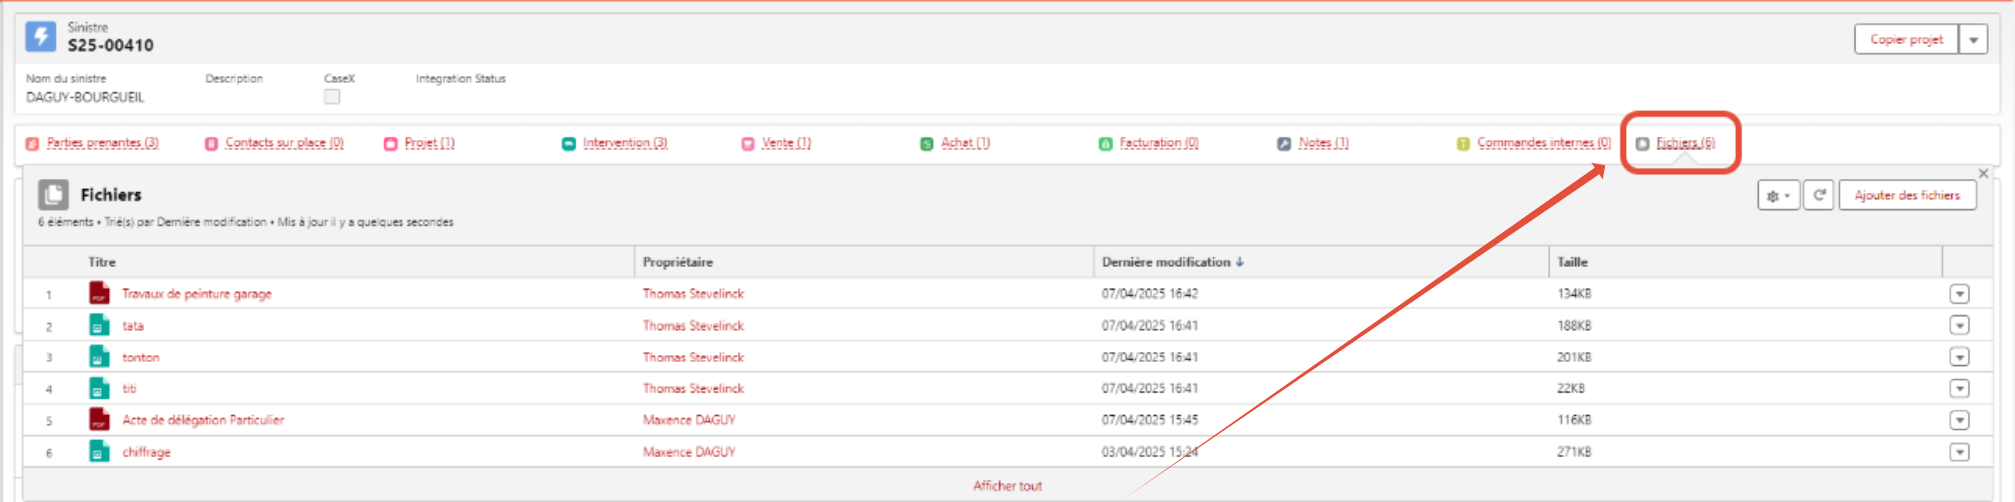The image size is (2015, 502).
Task: Open the file named tonton
Action: [x=141, y=357]
